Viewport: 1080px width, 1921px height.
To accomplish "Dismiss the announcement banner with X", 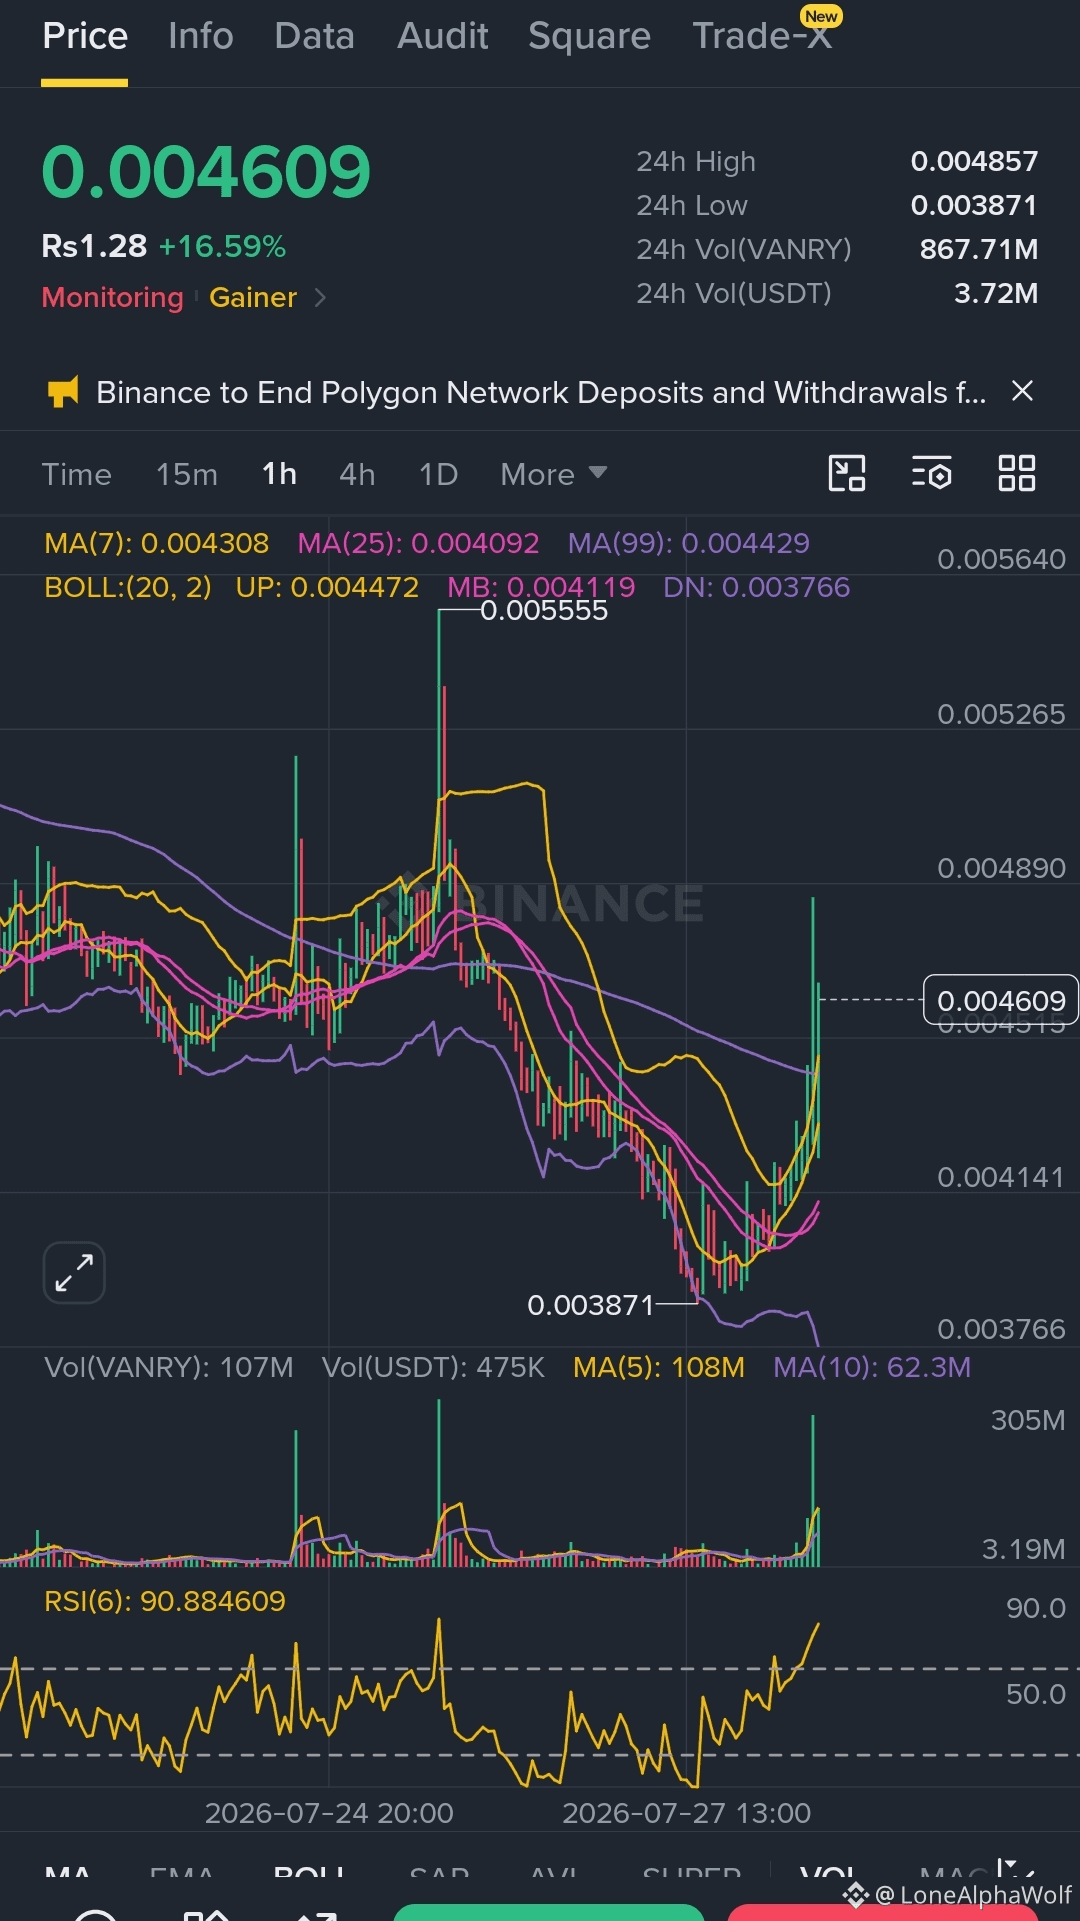I will tap(1022, 391).
